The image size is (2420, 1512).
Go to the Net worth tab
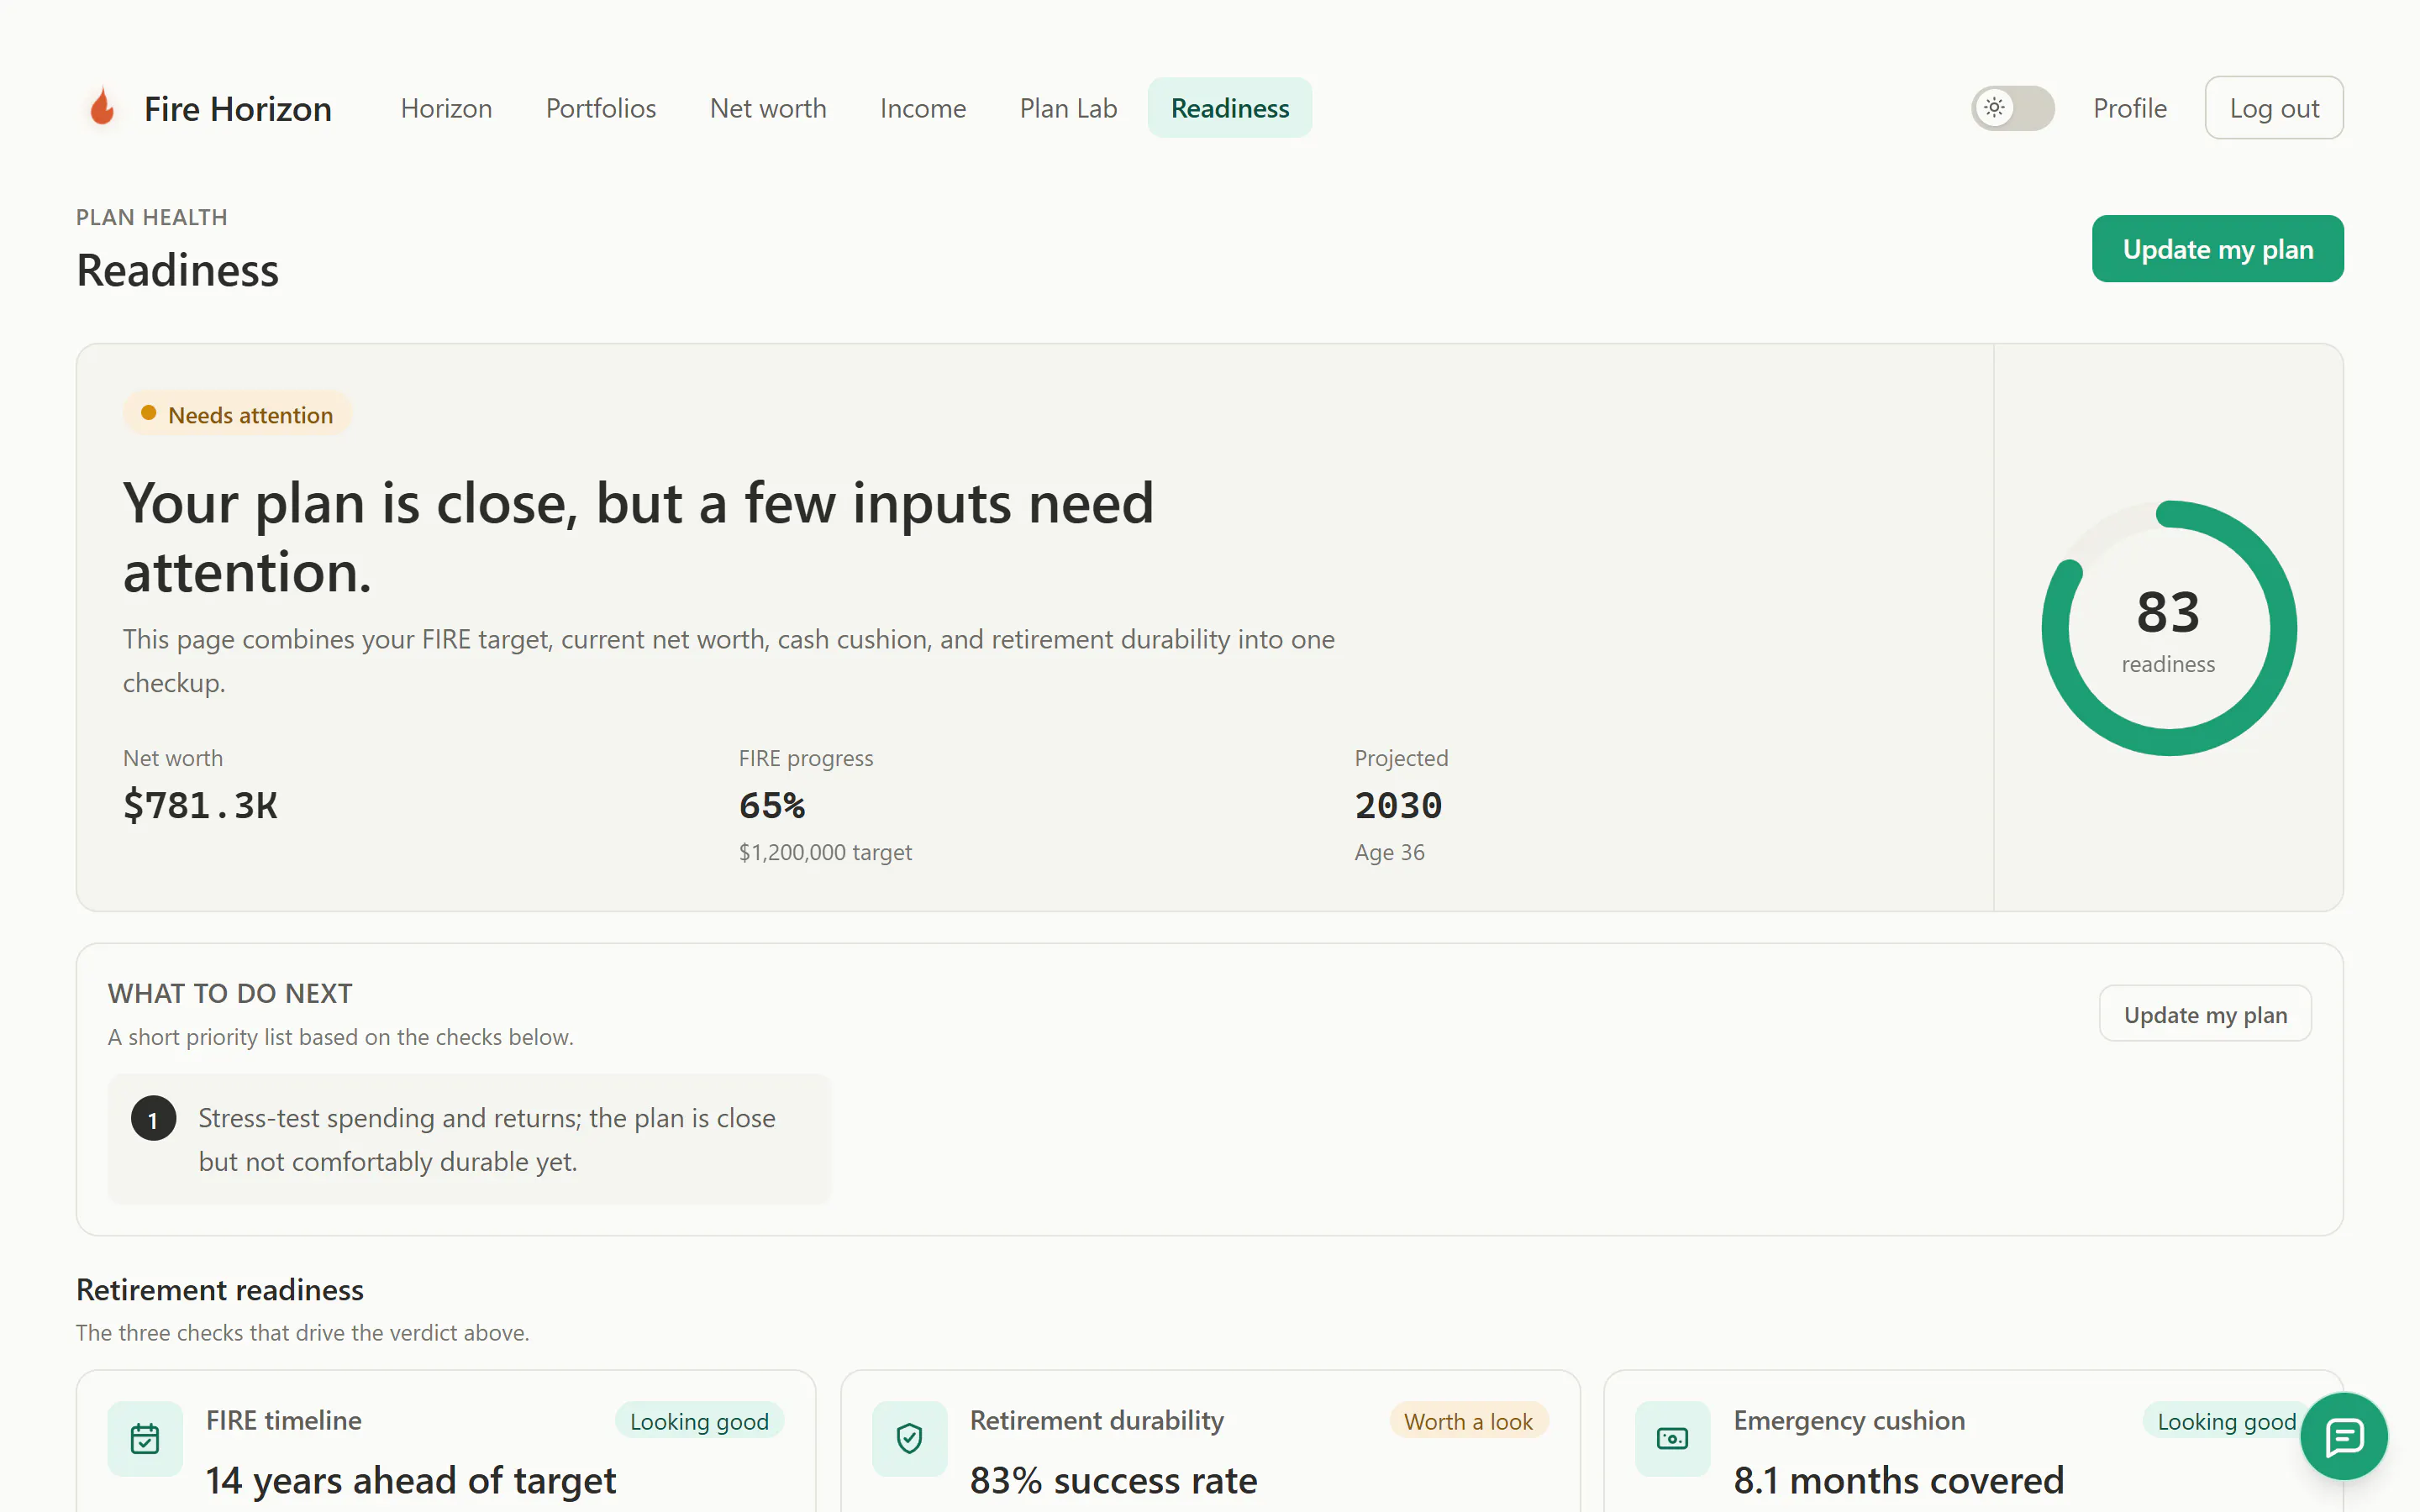(768, 108)
